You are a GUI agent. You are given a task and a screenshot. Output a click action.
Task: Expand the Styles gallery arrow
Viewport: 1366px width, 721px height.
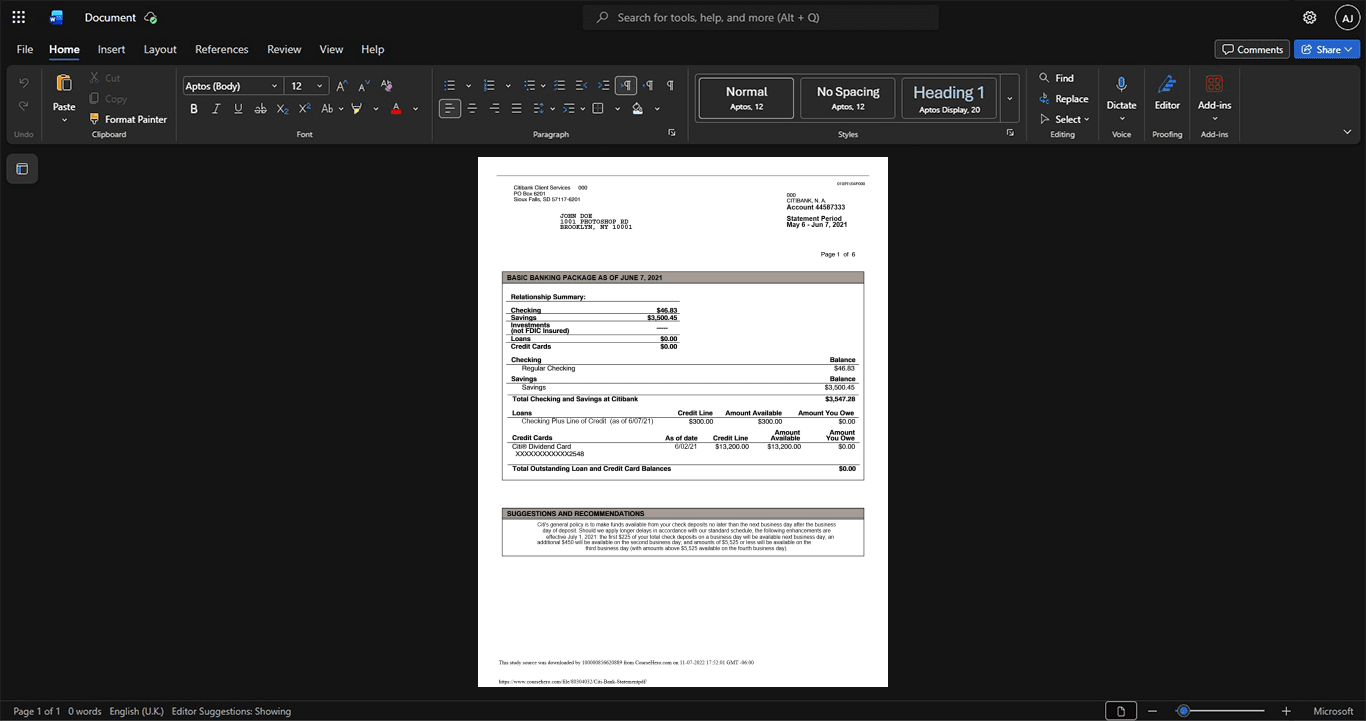pos(1009,99)
